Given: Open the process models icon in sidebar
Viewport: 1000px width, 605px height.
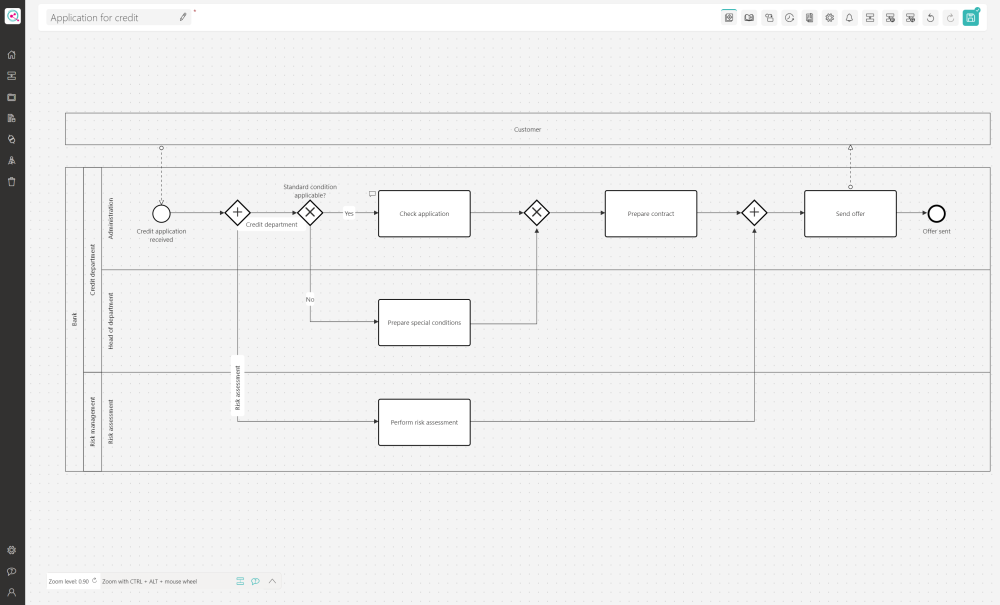Looking at the screenshot, I should point(11,76).
